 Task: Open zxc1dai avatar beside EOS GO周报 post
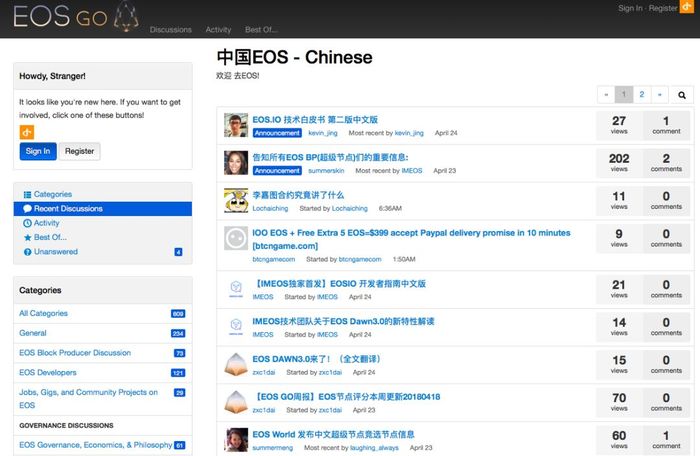[236, 402]
